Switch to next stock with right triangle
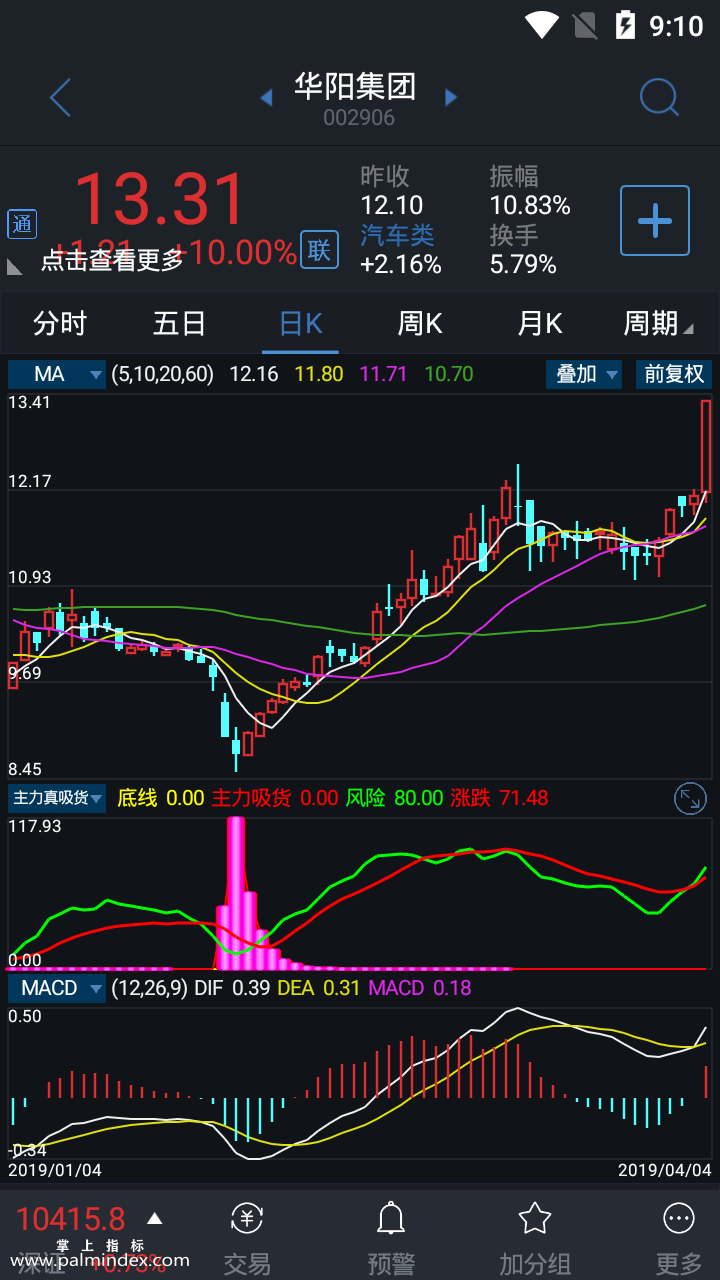This screenshot has width=720, height=1280. (x=451, y=97)
